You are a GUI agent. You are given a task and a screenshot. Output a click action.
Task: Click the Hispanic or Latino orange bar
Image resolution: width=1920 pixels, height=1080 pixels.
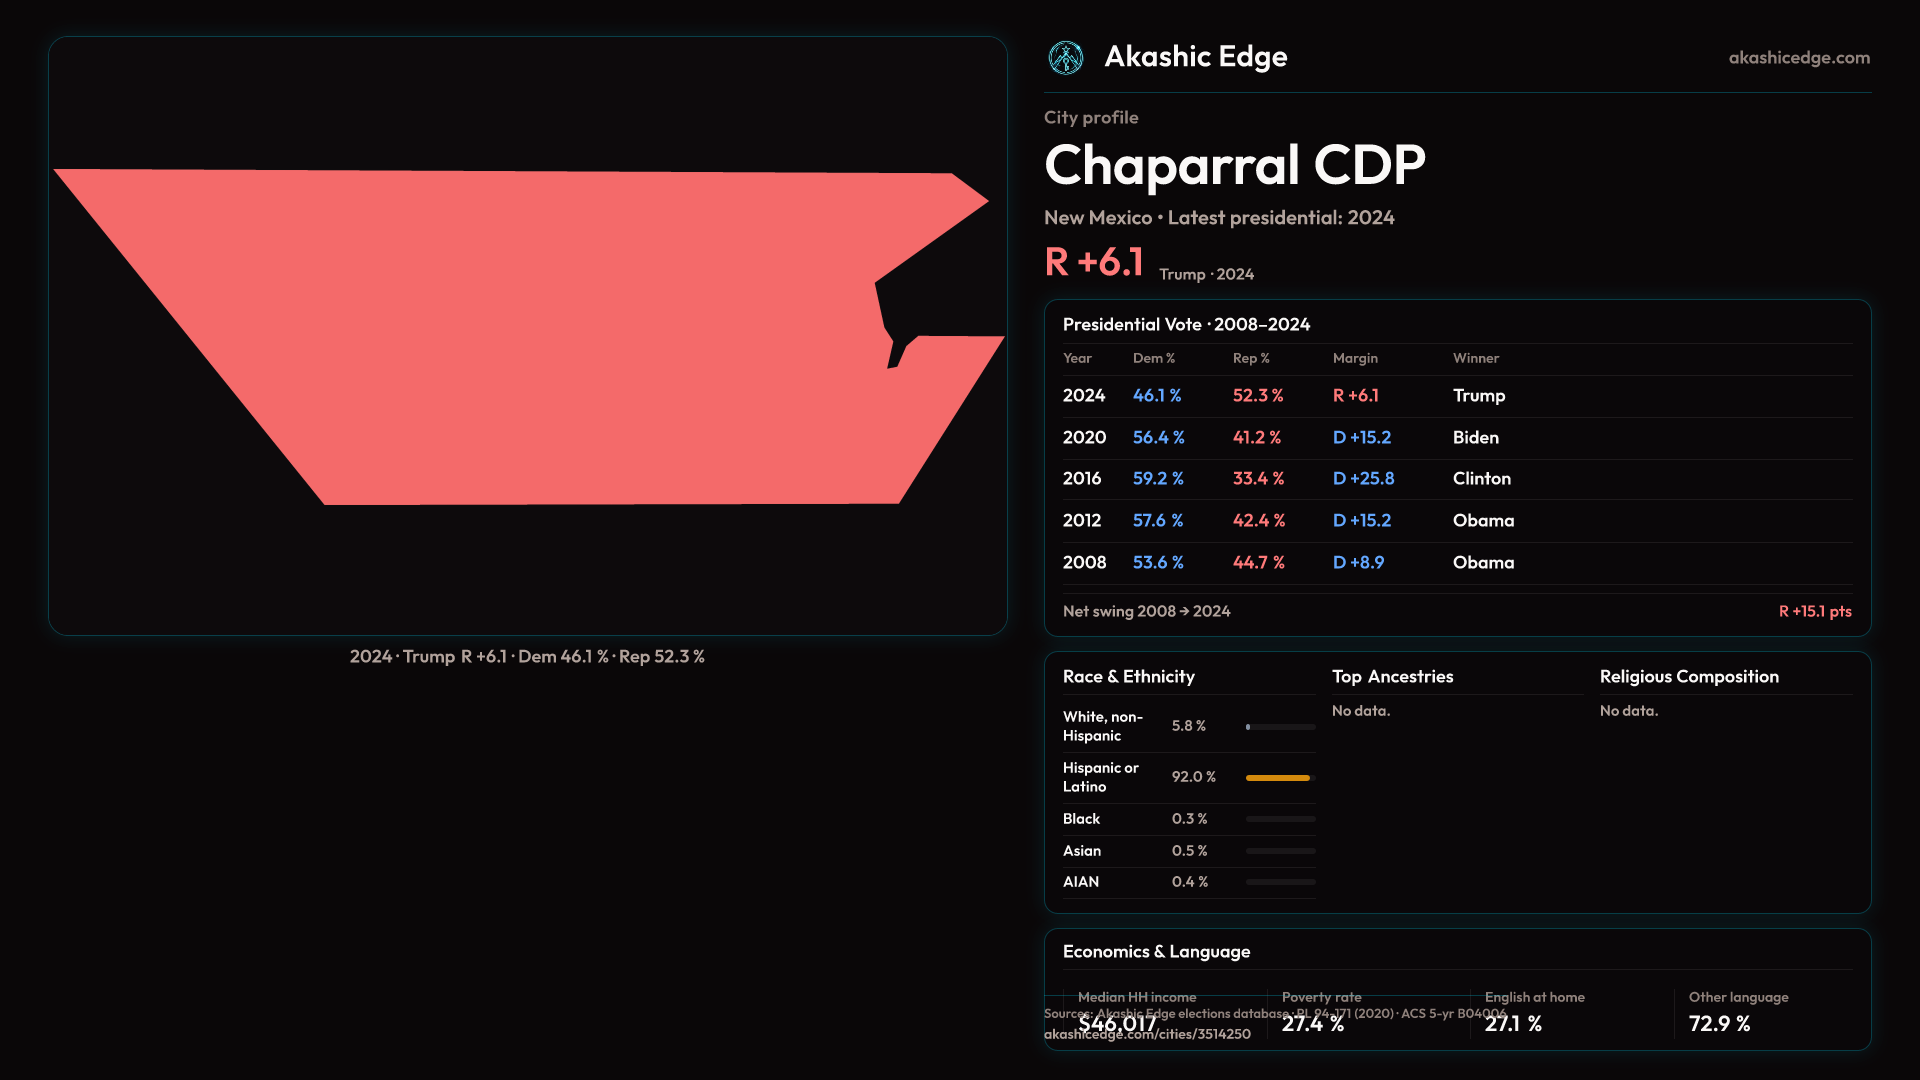pos(1277,777)
